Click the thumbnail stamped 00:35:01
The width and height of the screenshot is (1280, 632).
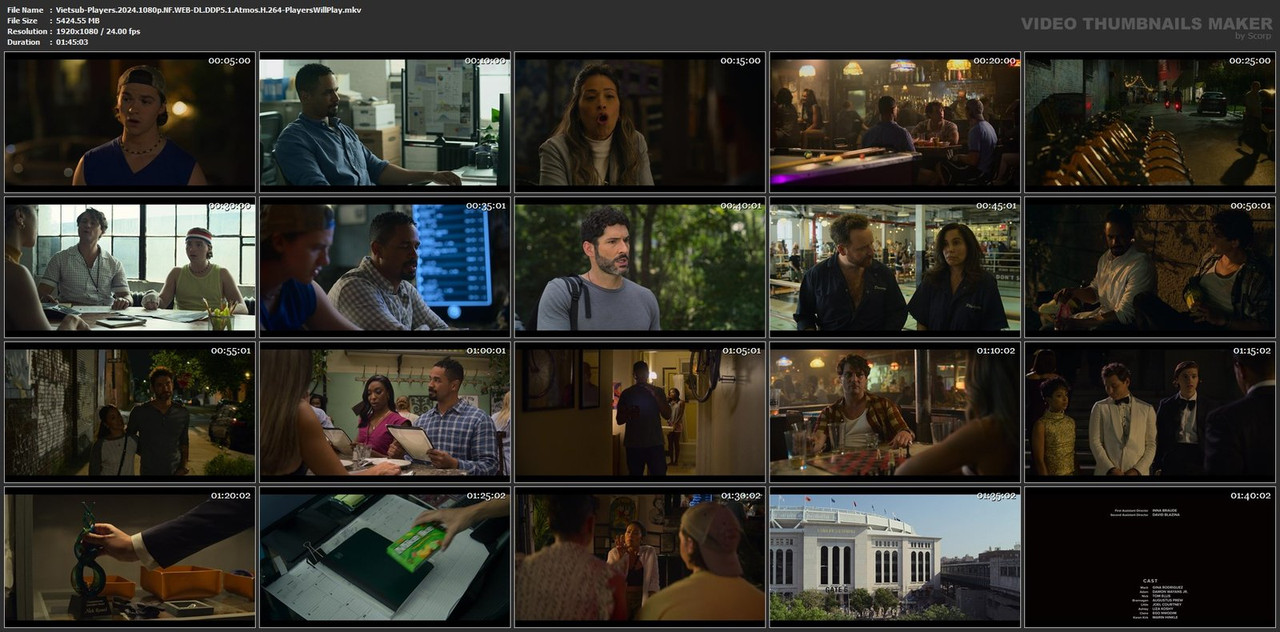click(x=385, y=266)
